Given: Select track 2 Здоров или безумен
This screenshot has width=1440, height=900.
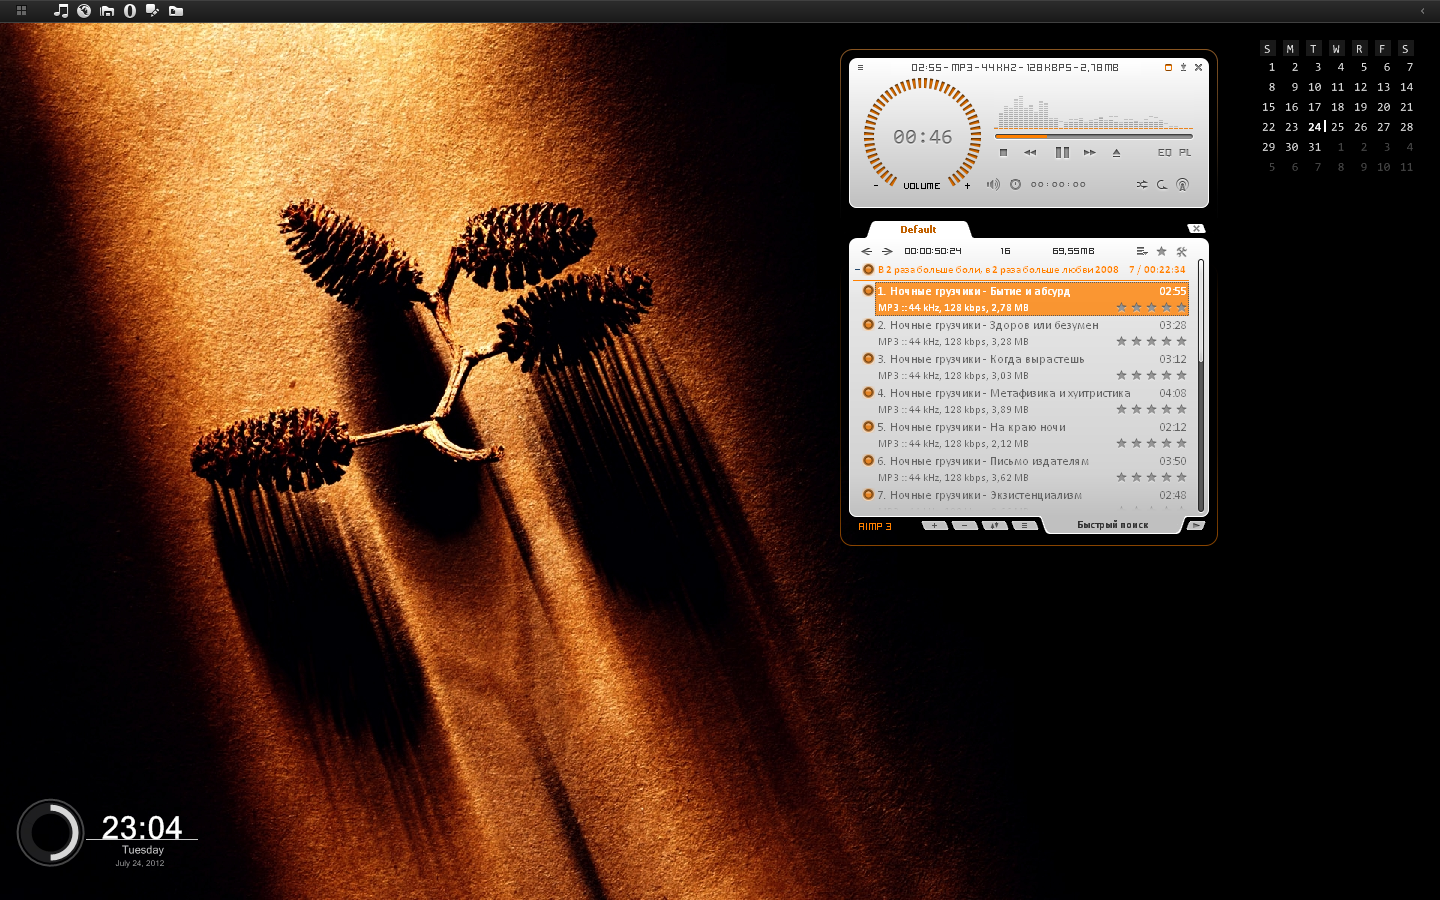Looking at the screenshot, I should [1031, 333].
